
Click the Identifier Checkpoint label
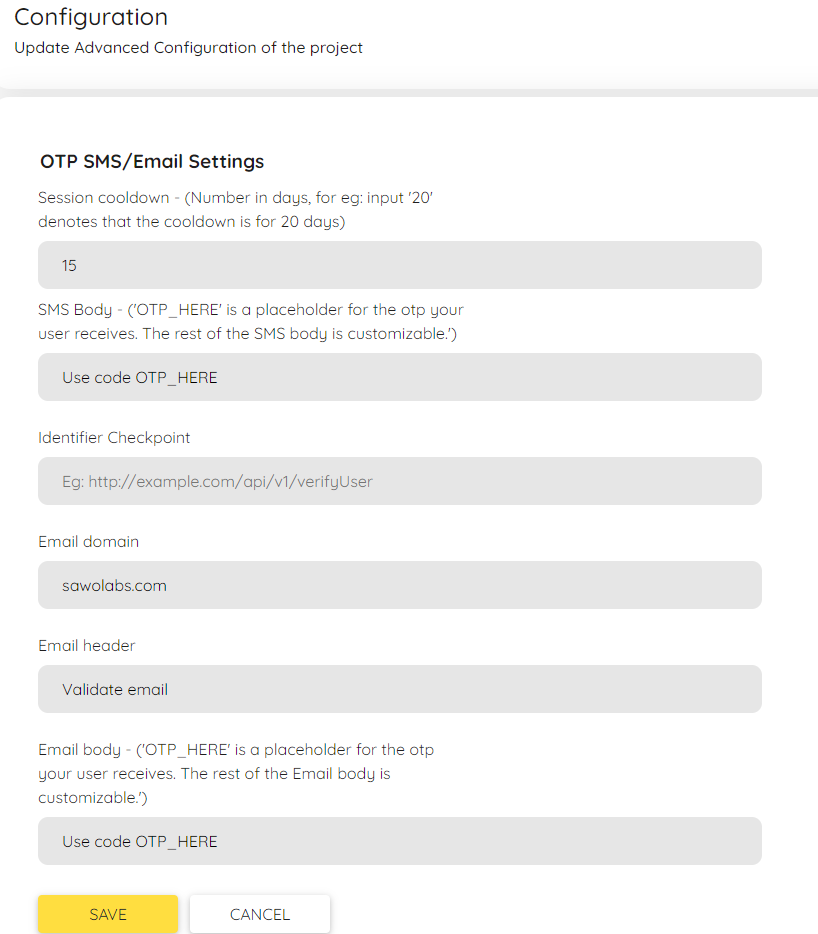click(114, 438)
